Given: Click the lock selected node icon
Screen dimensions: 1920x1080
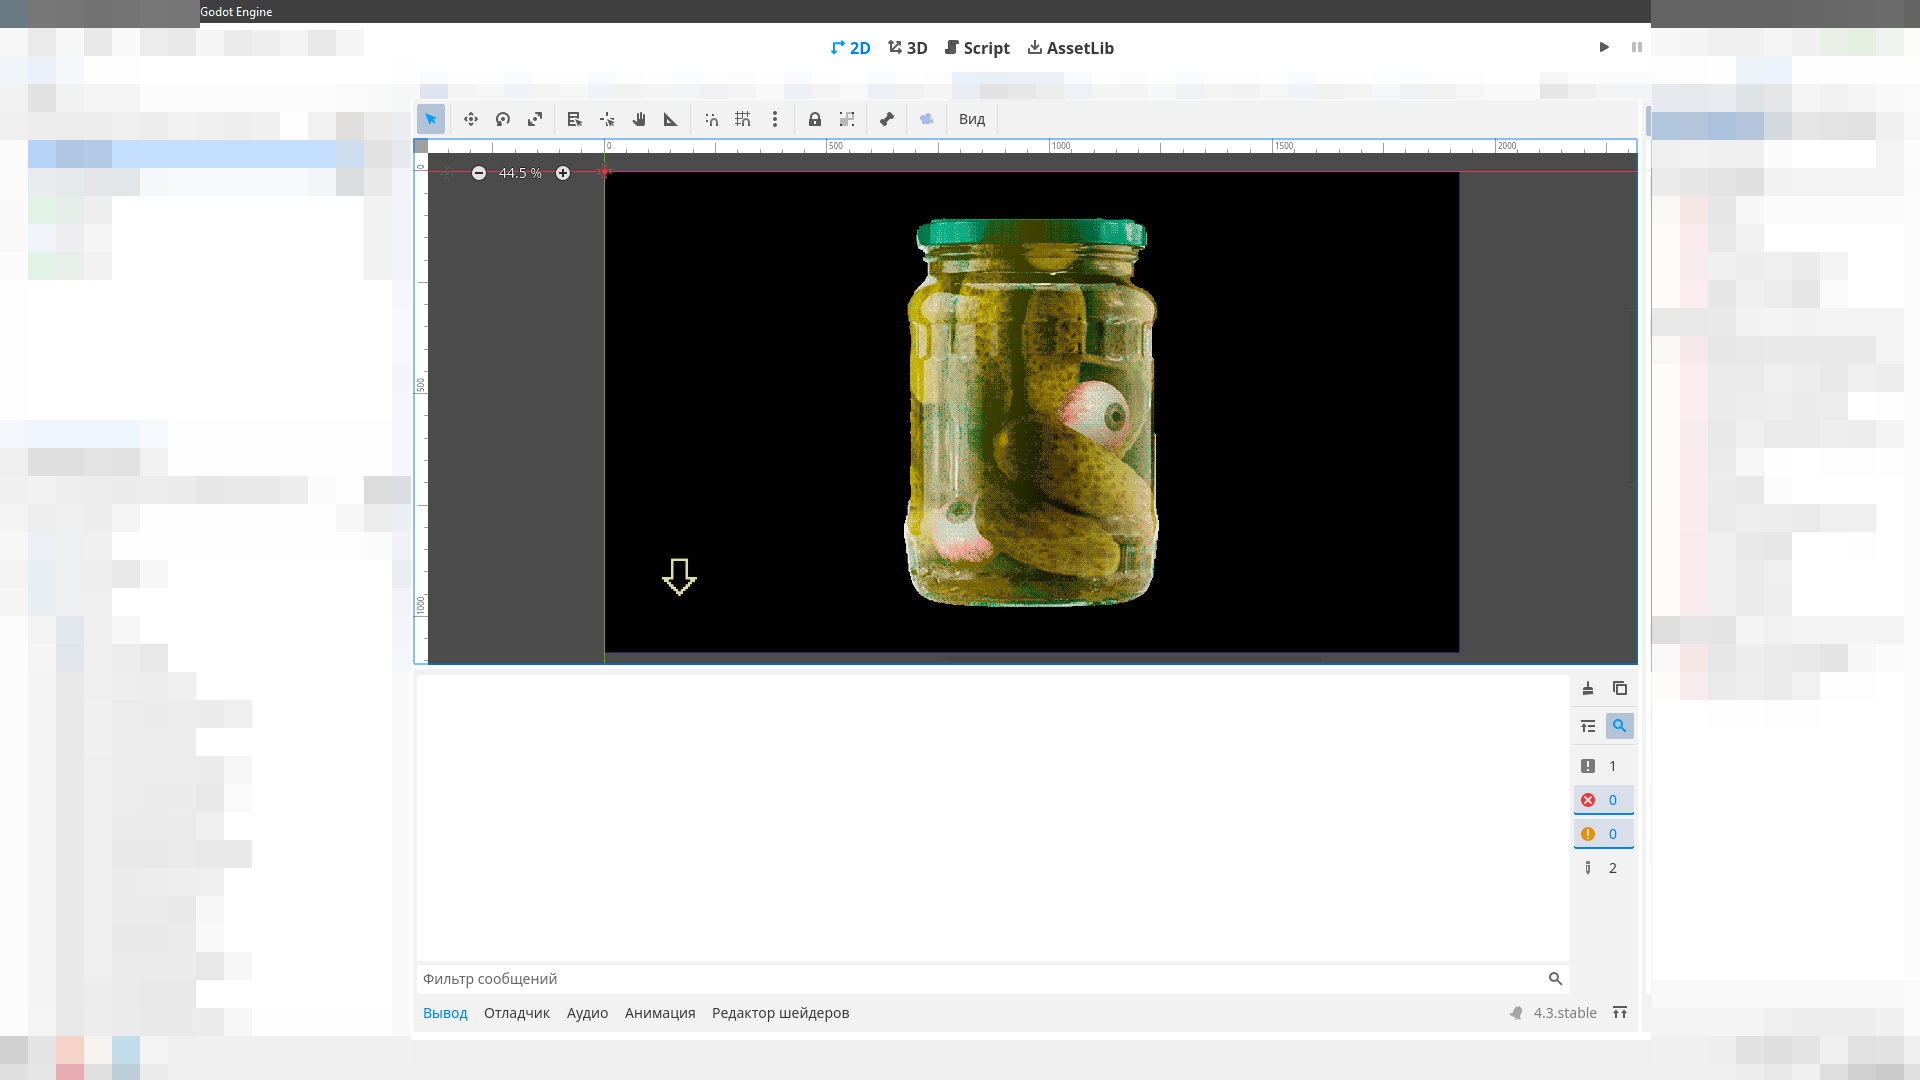Looking at the screenshot, I should point(815,119).
